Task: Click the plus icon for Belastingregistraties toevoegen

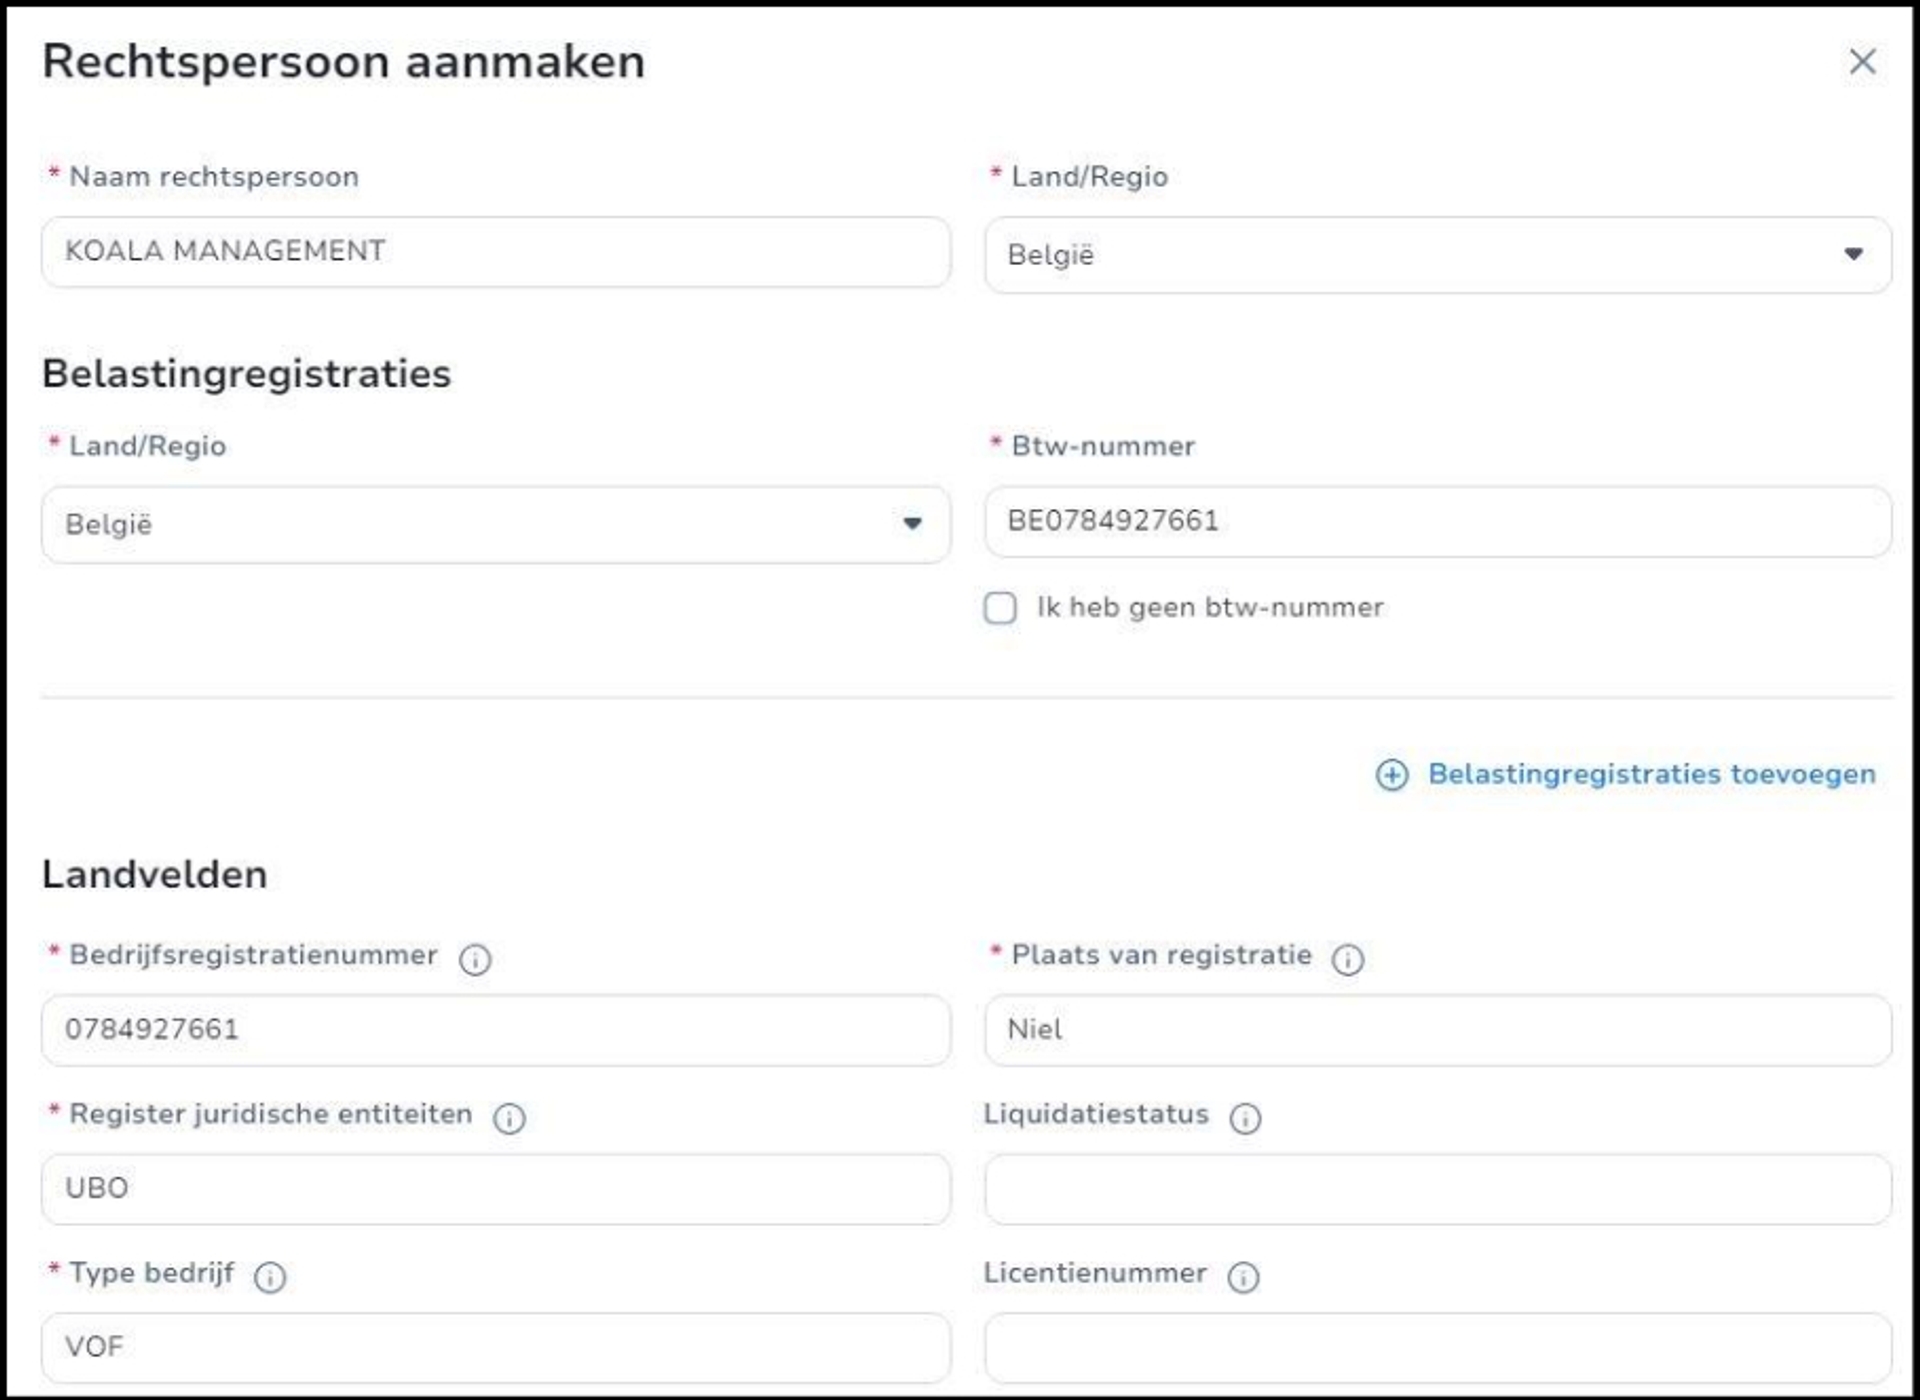Action: [1391, 775]
